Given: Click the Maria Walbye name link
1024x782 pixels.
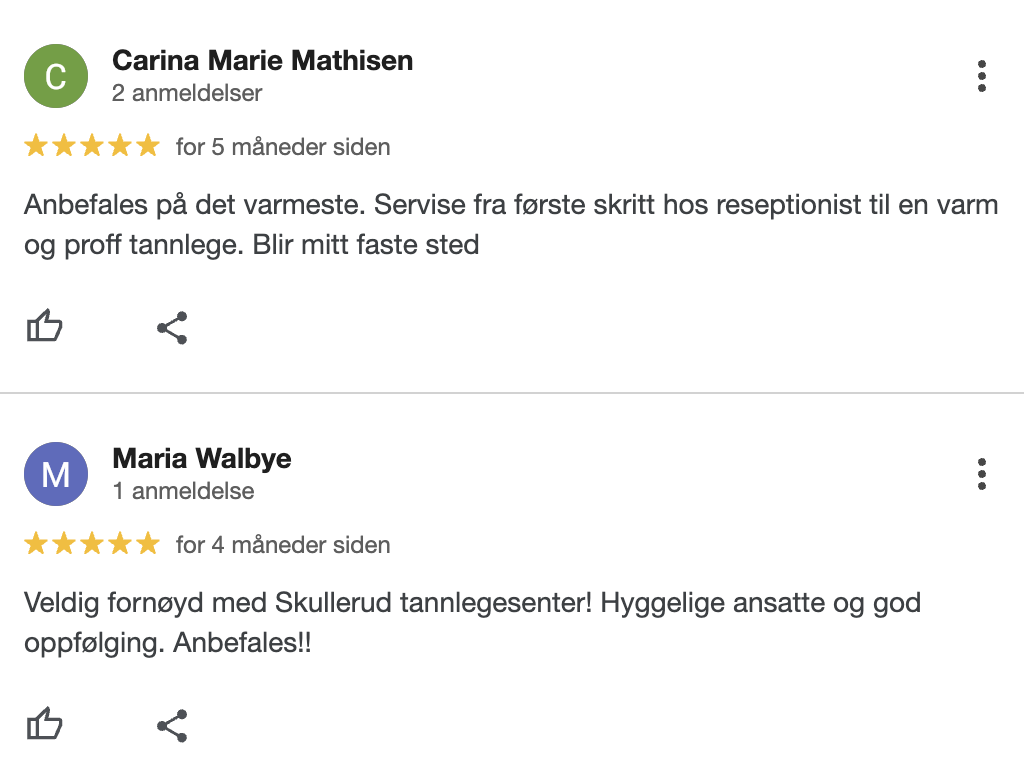Looking at the screenshot, I should 202,459.
